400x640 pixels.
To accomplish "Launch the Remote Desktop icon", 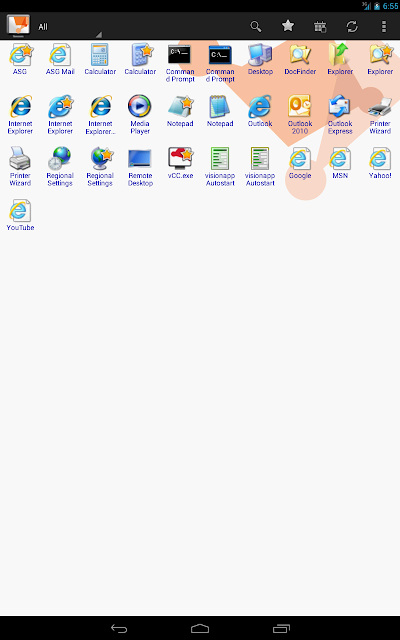I will (x=140, y=167).
